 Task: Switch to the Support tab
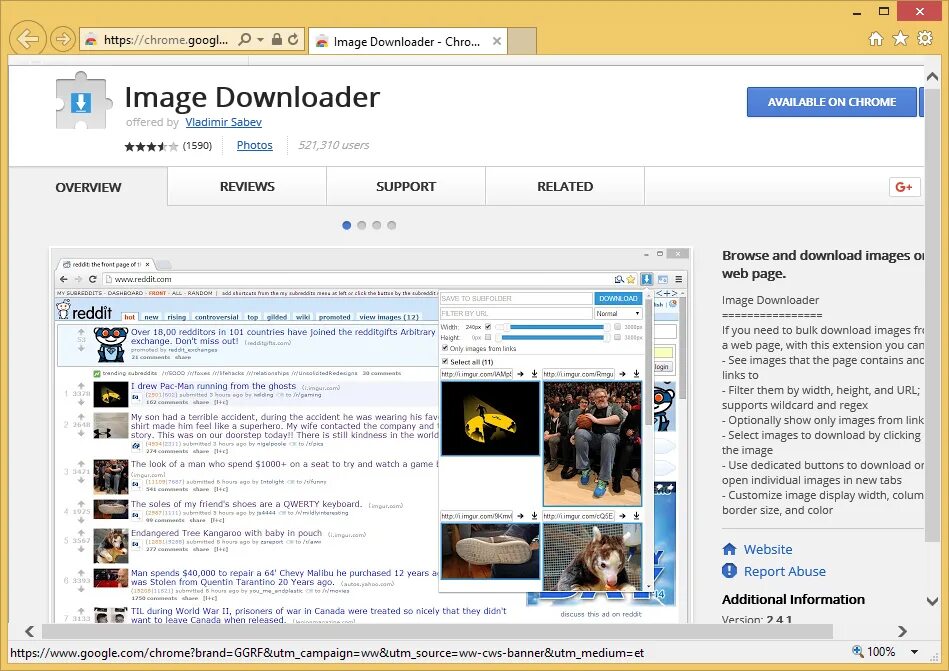click(x=406, y=186)
